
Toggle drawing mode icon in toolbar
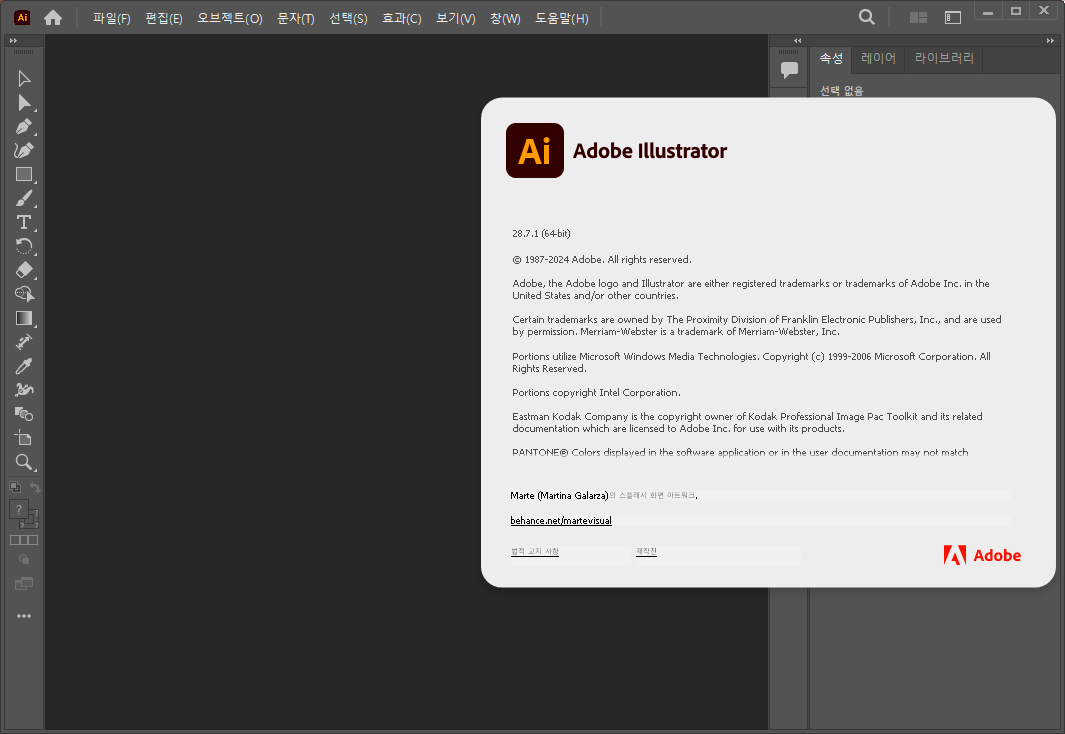(24, 559)
